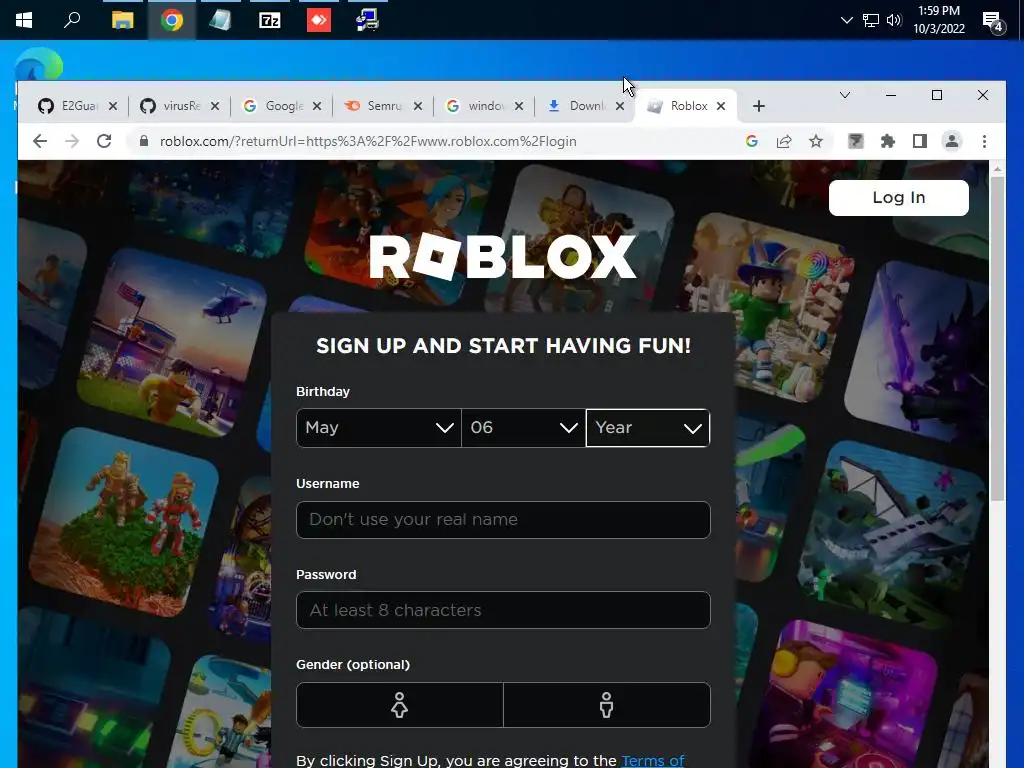
Task: Open a new Chrome tab
Action: pos(758,106)
